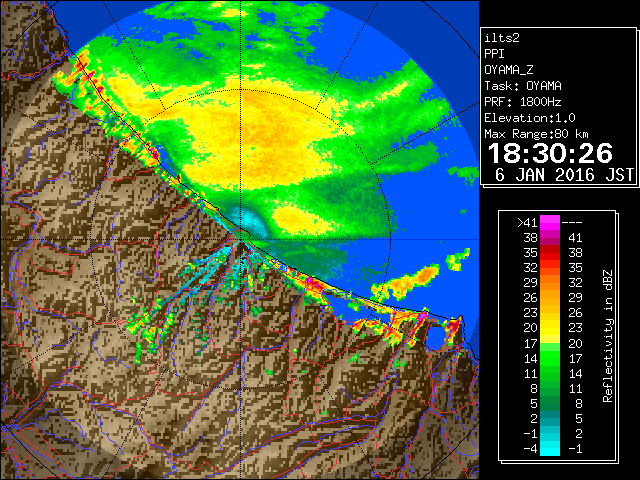640x480 pixels.
Task: Click the 'Max Range:80 km' line
Action: 536,134
